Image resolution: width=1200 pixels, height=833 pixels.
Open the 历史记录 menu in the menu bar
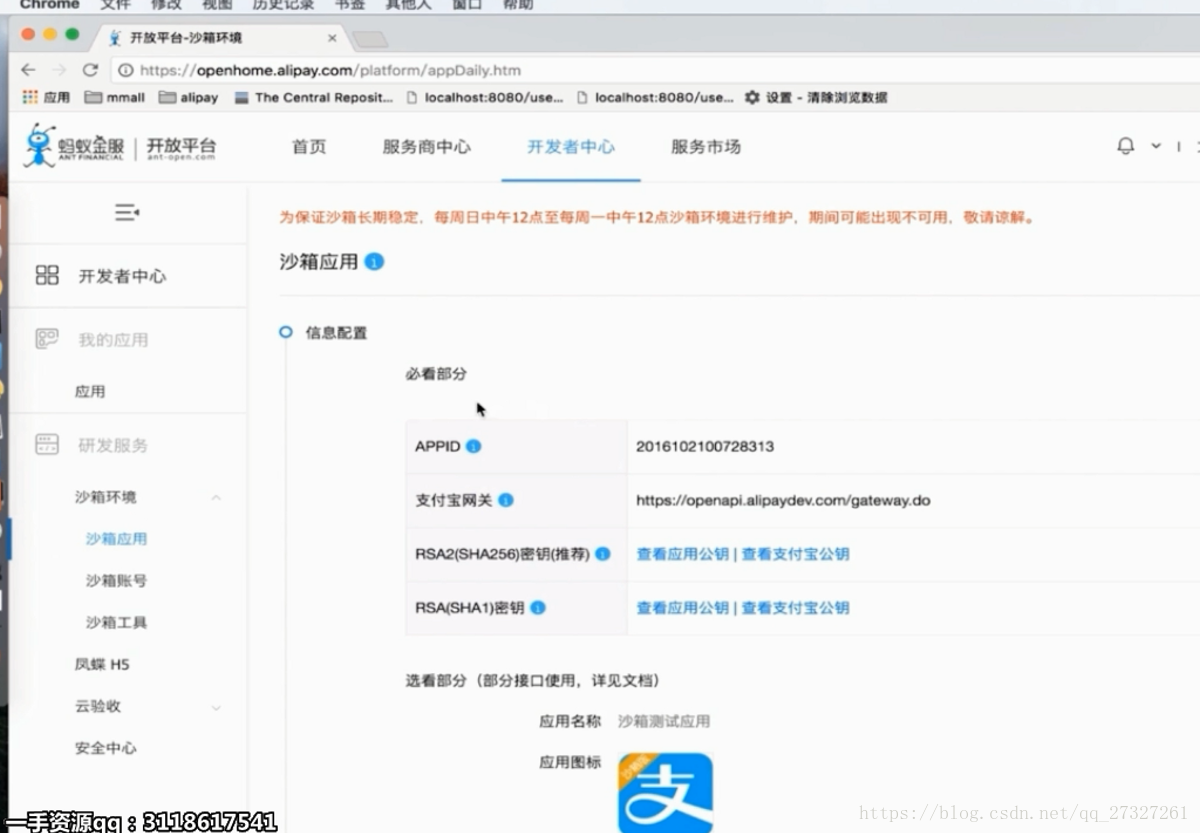tap(281, 5)
